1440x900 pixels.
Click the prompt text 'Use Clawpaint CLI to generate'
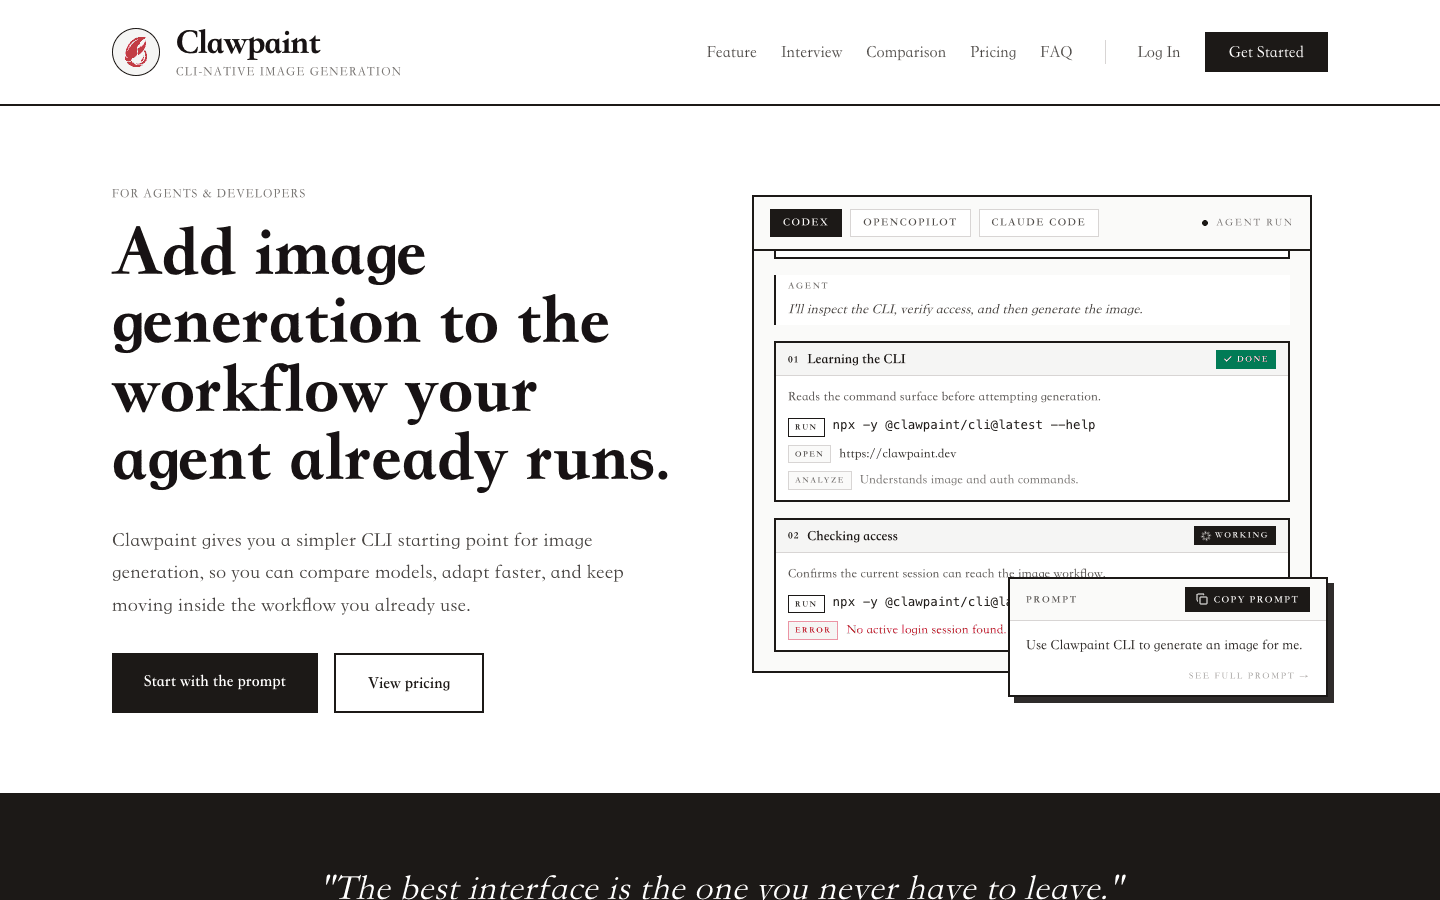[x=1164, y=645]
